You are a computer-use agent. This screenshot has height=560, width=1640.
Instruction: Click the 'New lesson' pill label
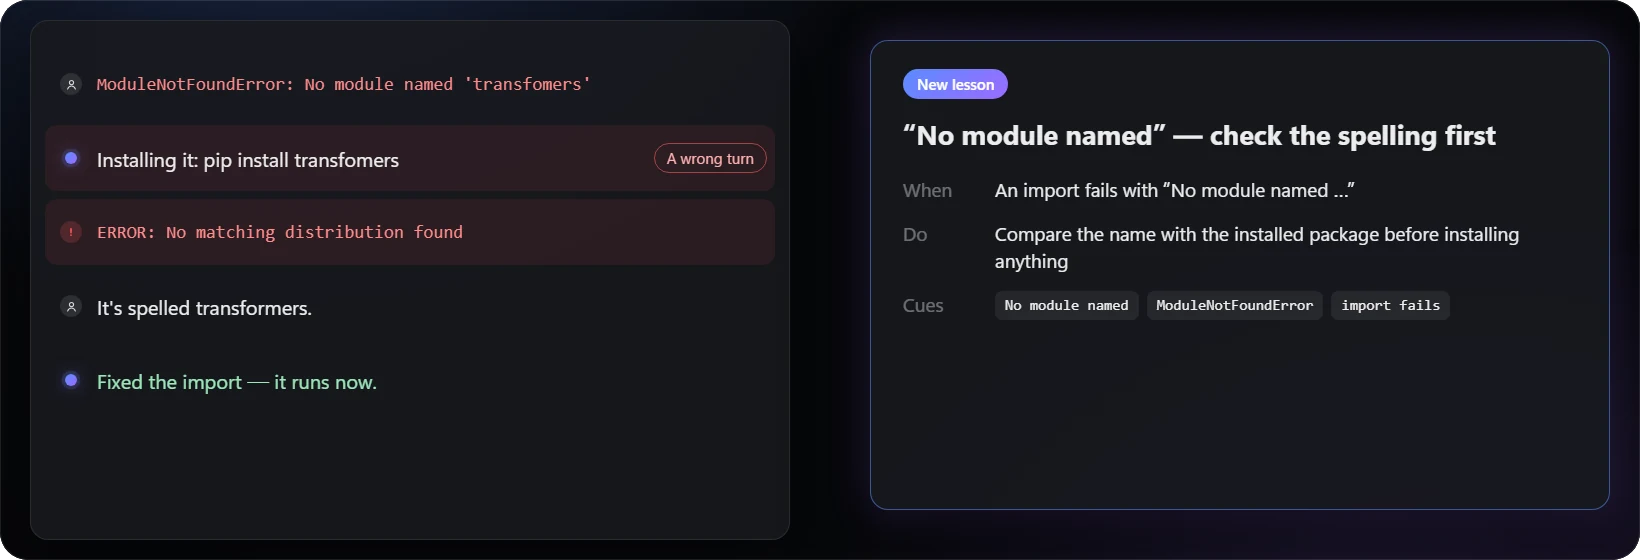[955, 84]
